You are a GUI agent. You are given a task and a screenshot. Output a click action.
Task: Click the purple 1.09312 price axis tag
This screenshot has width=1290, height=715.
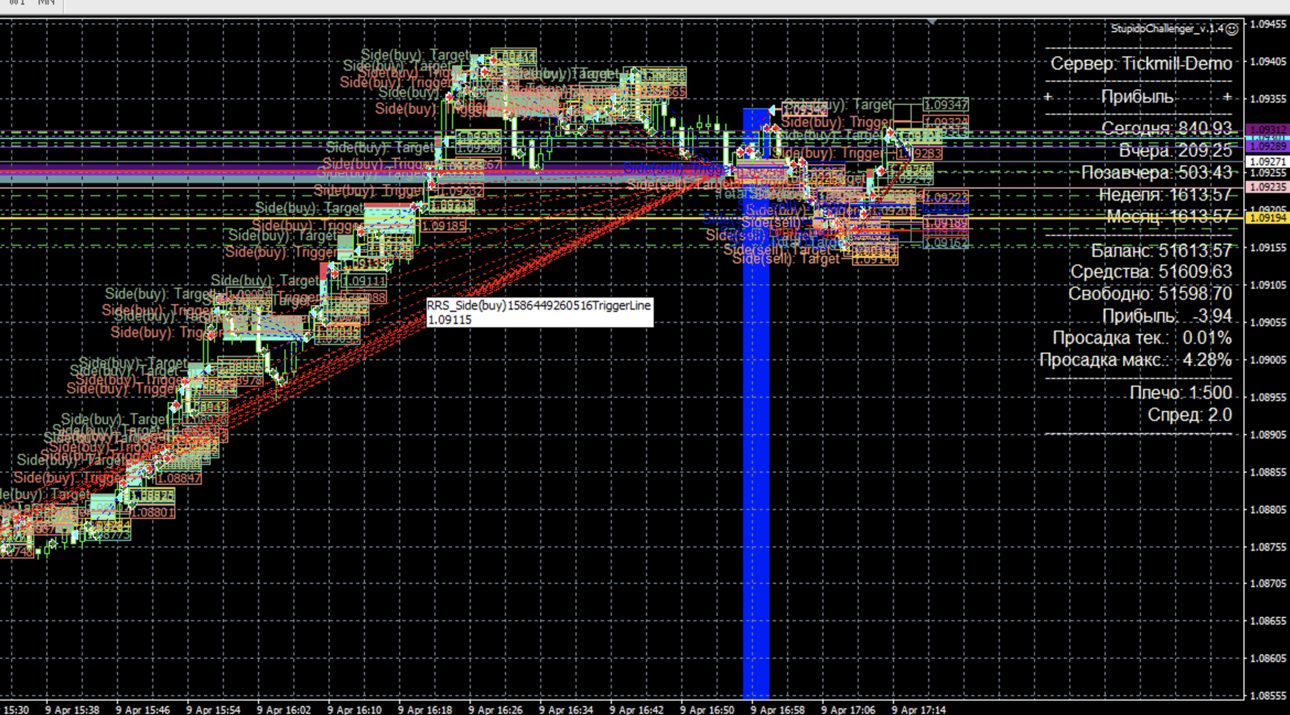pyautogui.click(x=1267, y=130)
